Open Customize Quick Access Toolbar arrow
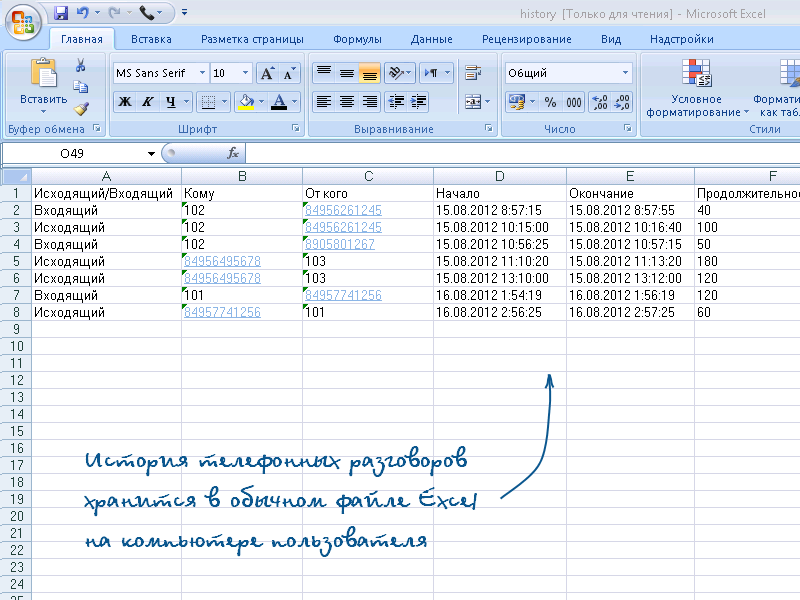The width and height of the screenshot is (800, 600). 184,12
